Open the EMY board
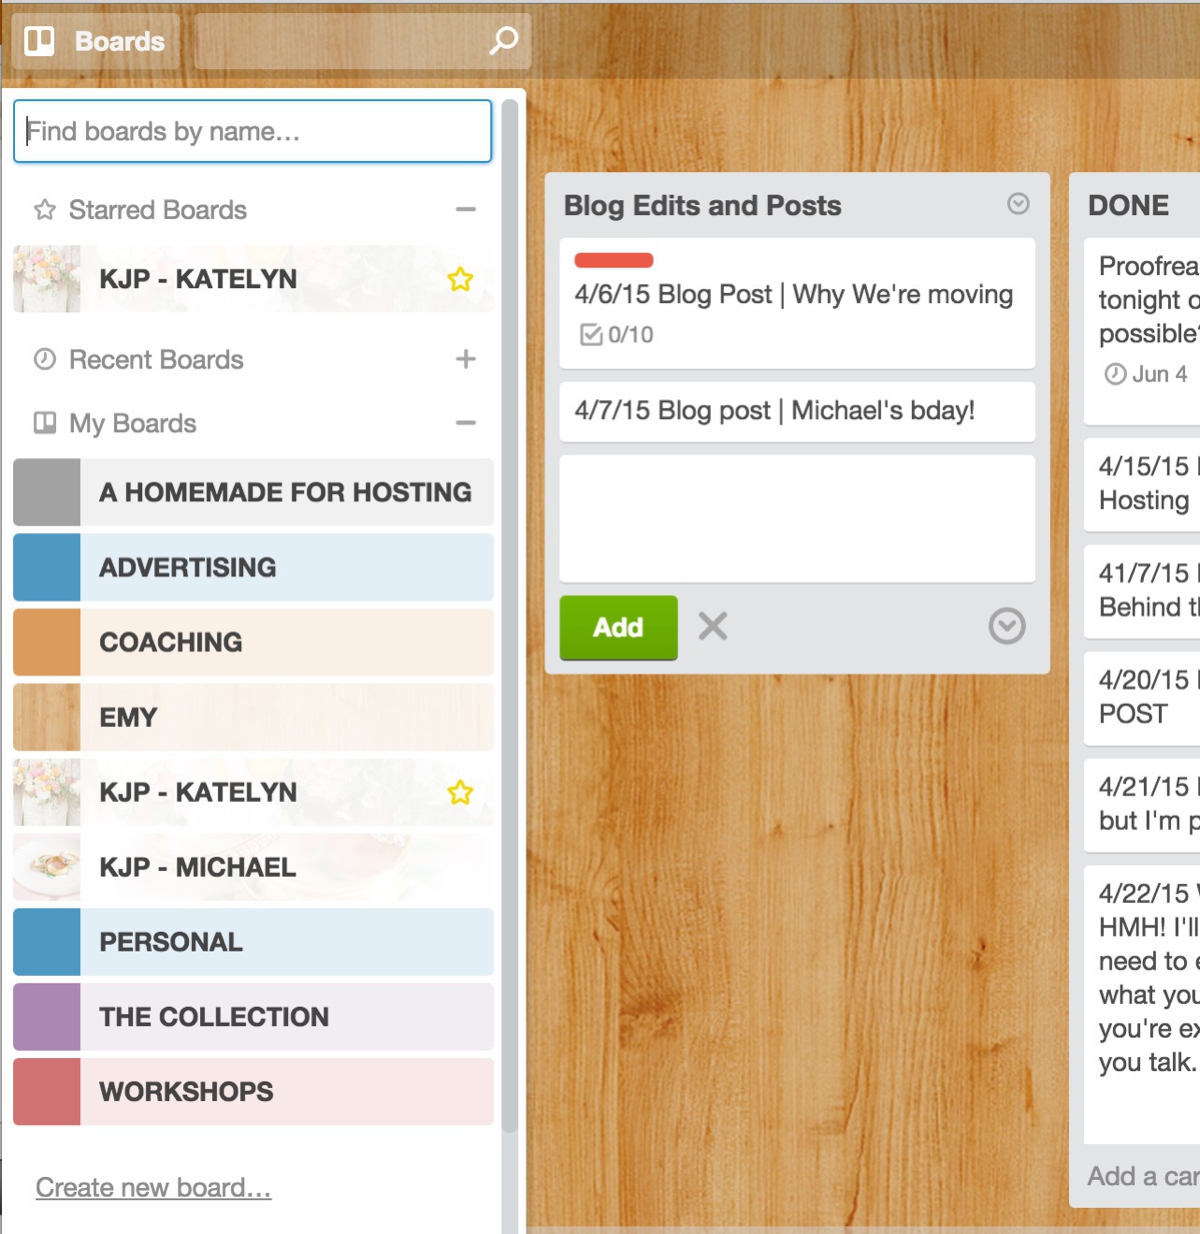 click(x=253, y=717)
